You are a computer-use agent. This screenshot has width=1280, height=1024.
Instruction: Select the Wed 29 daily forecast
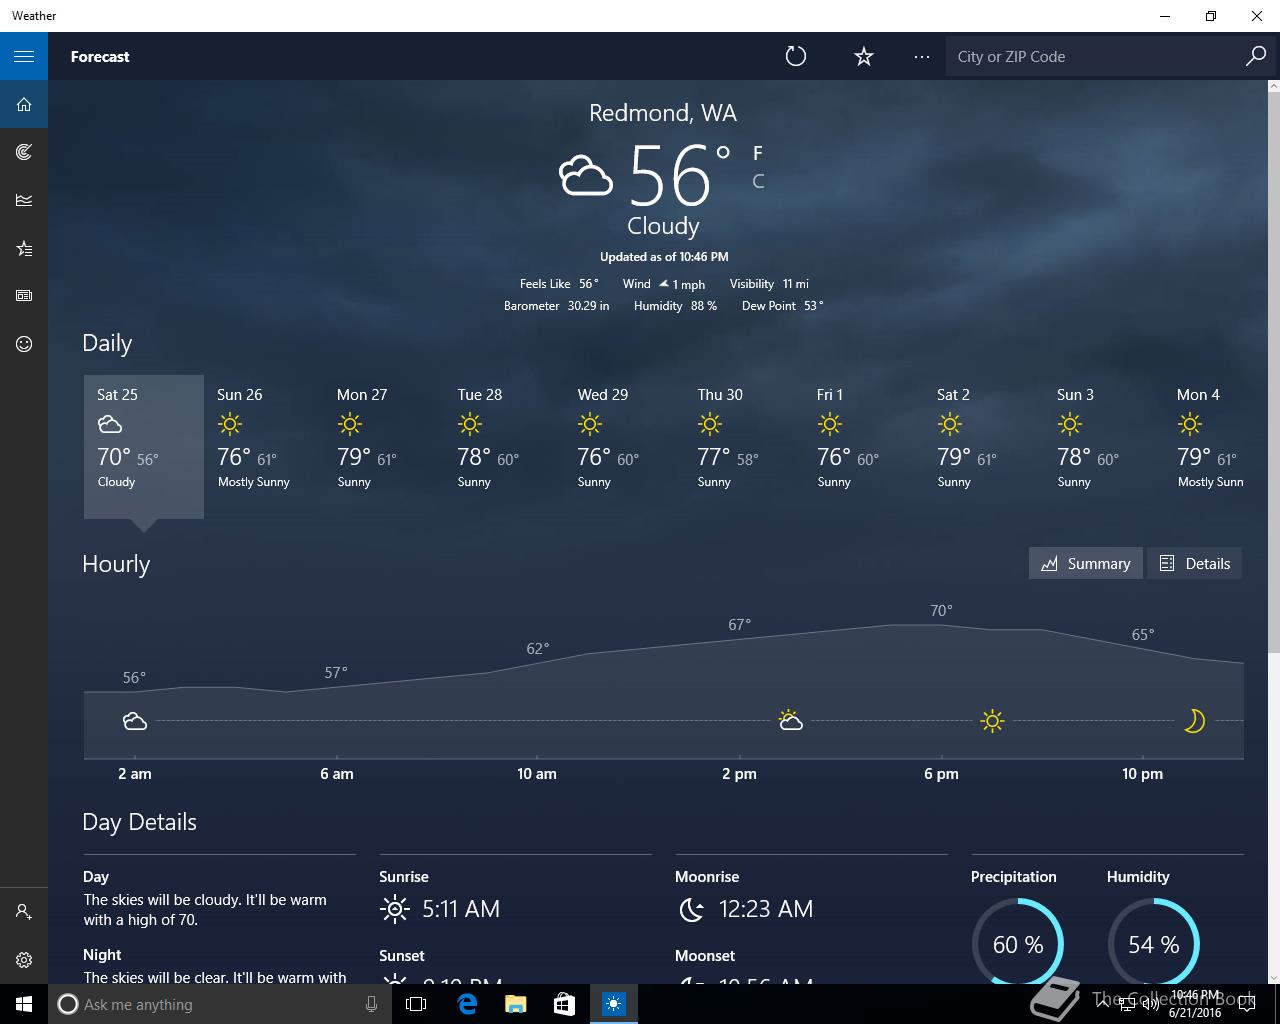click(624, 446)
